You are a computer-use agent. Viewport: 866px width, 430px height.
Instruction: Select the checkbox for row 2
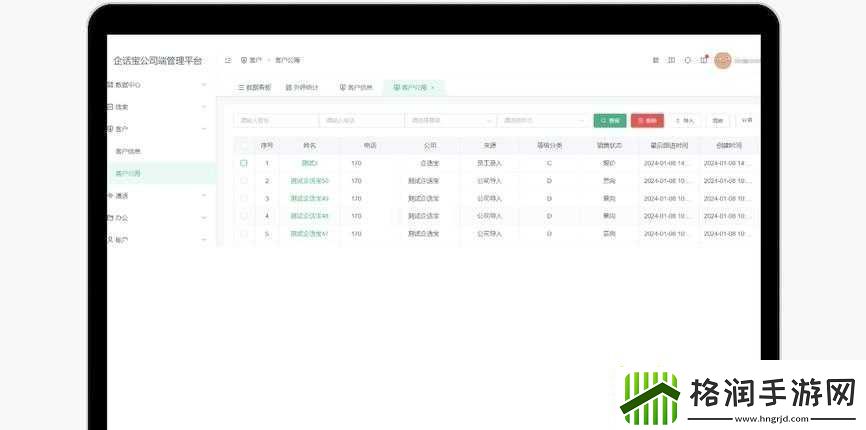pos(244,181)
